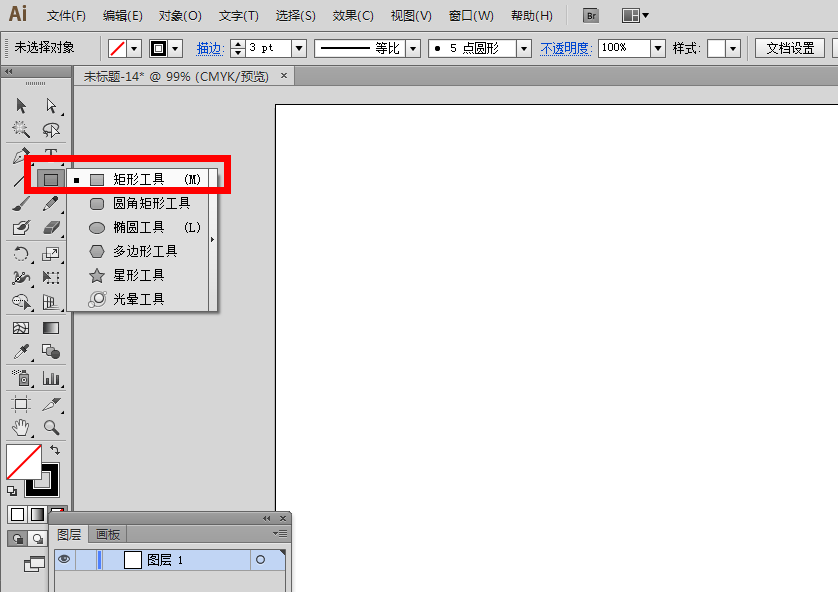The height and width of the screenshot is (592, 838).
Task: Select the Blend tool
Action: [51, 352]
